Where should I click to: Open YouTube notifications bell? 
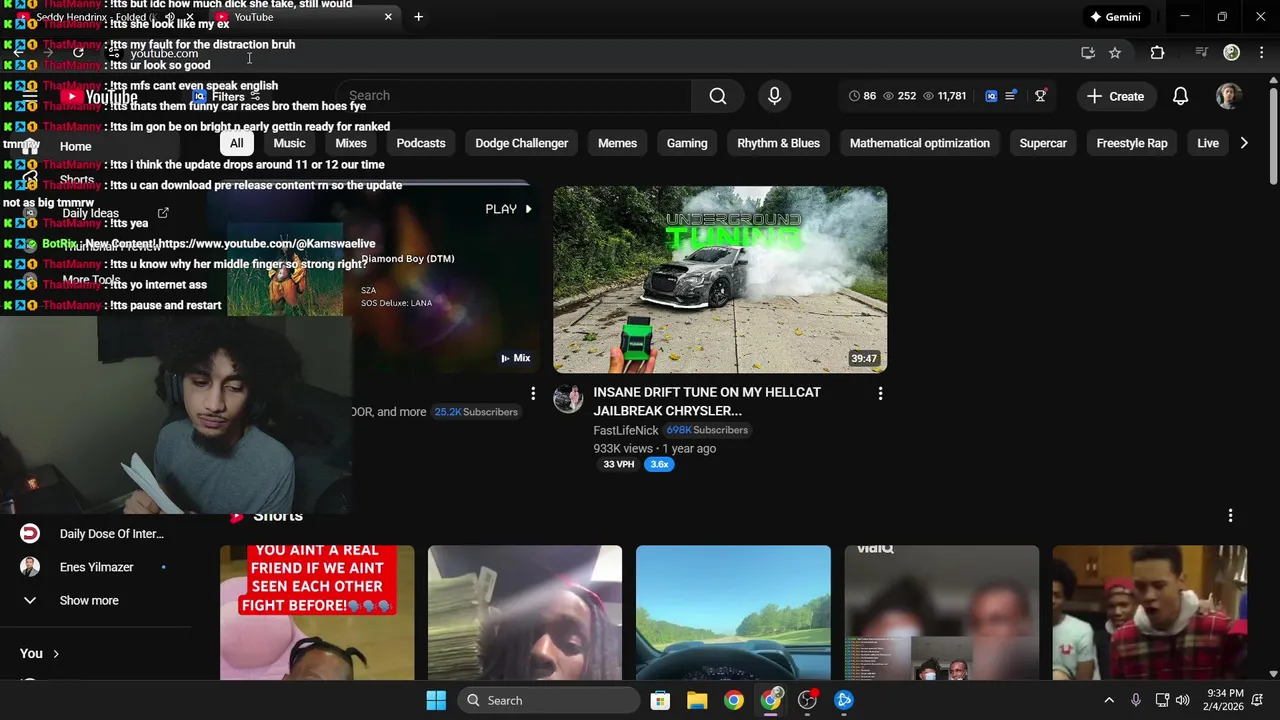tap(1180, 96)
